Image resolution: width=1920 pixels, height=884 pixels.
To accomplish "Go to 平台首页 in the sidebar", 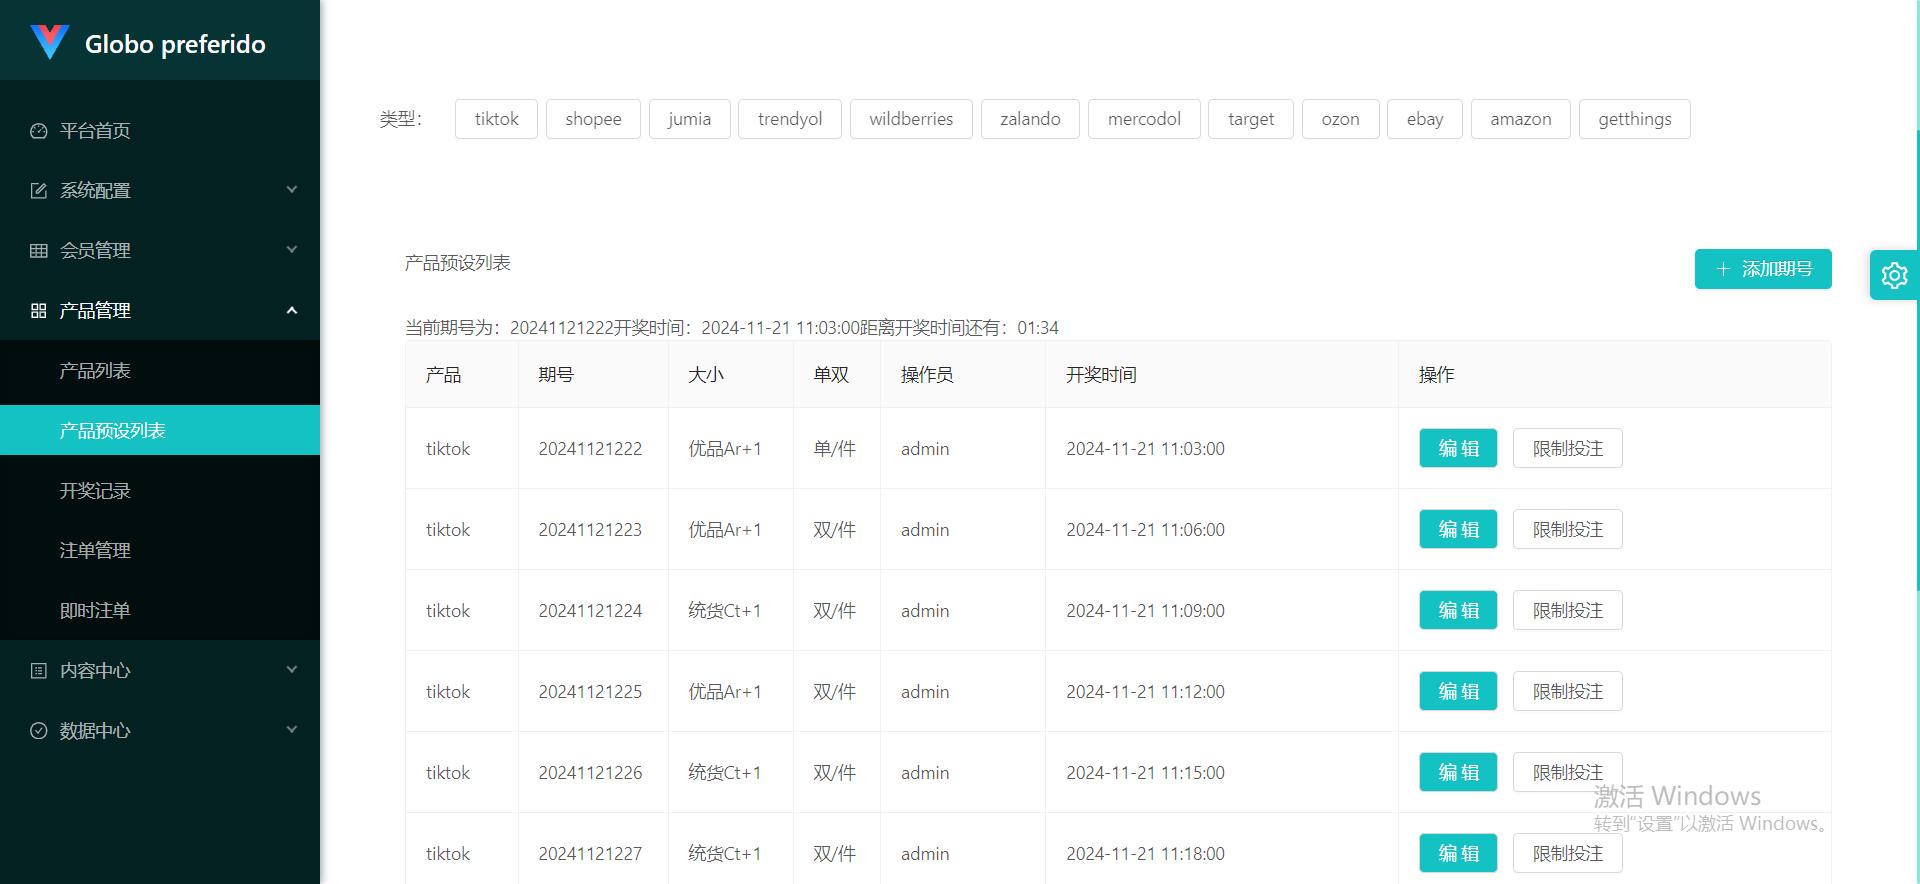I will (x=160, y=130).
